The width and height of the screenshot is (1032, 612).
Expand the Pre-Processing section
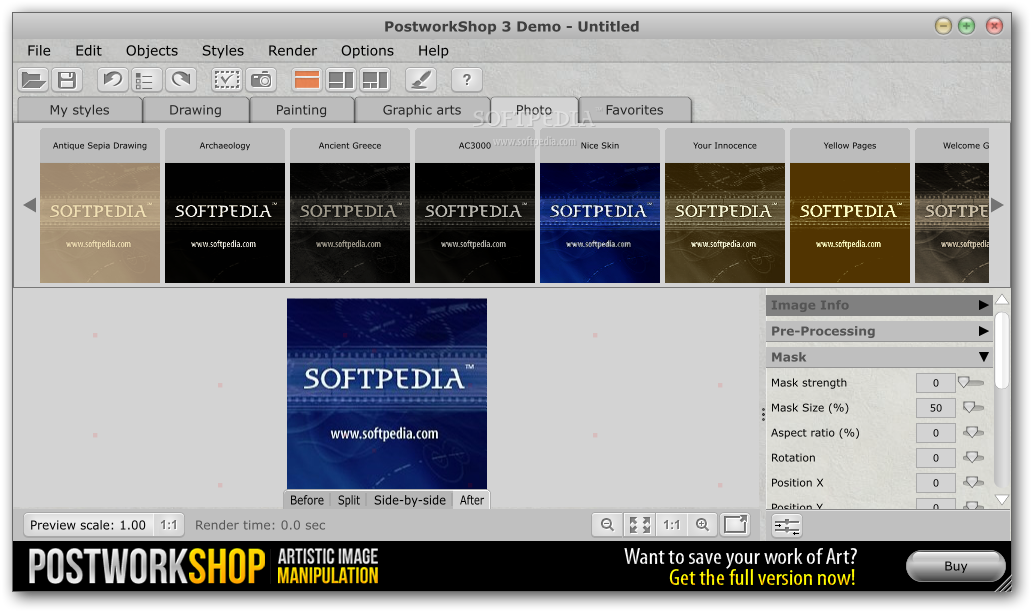point(879,331)
